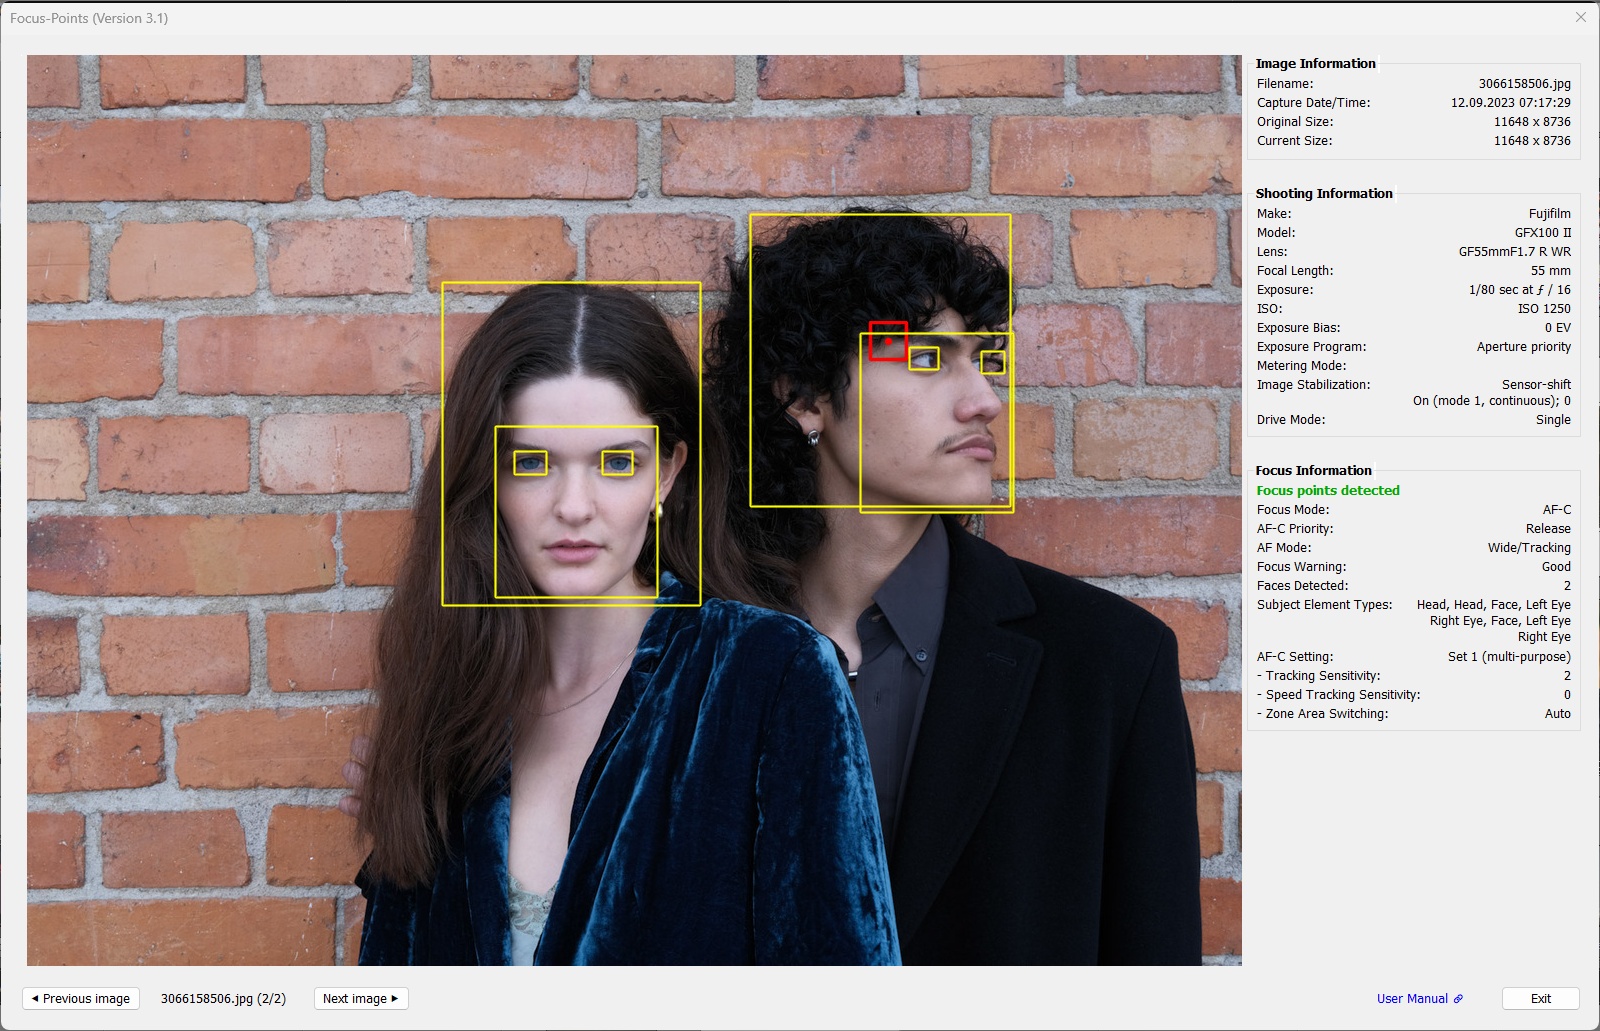
Task: Open the User Manual link
Action: pyautogui.click(x=1411, y=998)
